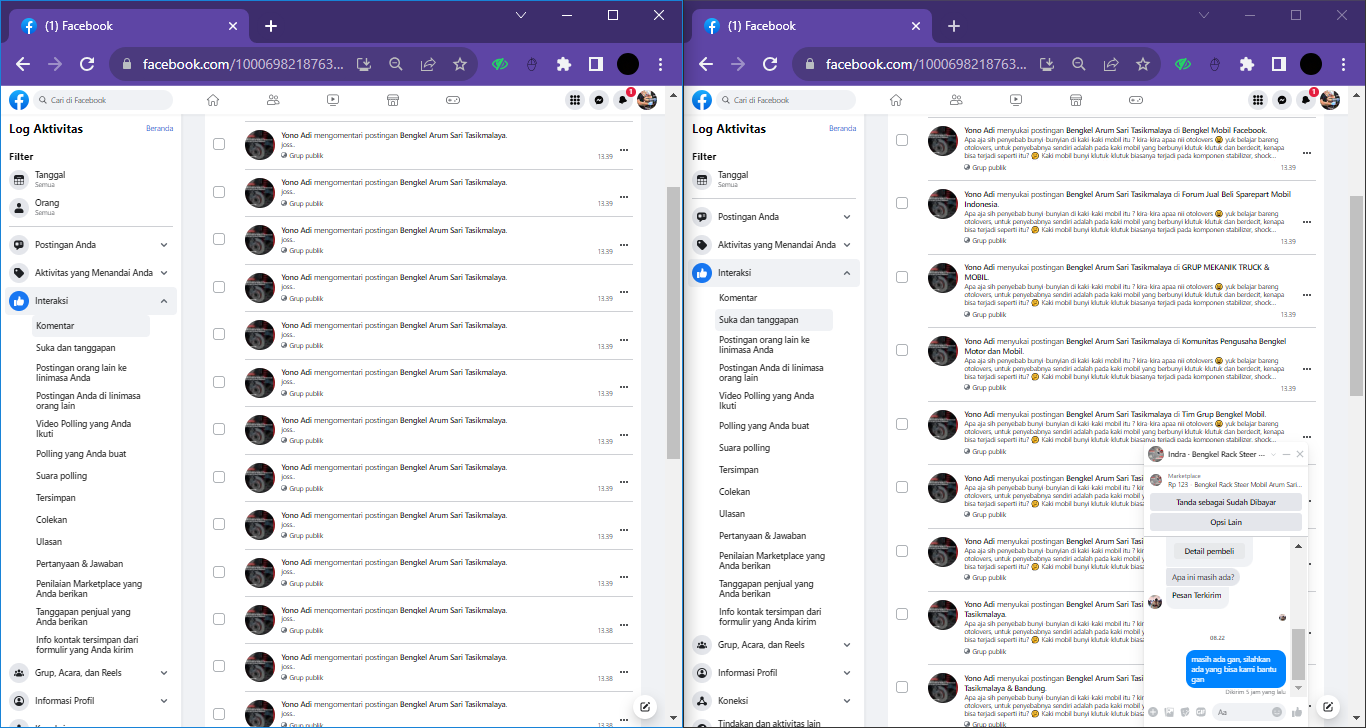Bookmark this page in left browser star
The image size is (1366, 728).
coord(460,64)
